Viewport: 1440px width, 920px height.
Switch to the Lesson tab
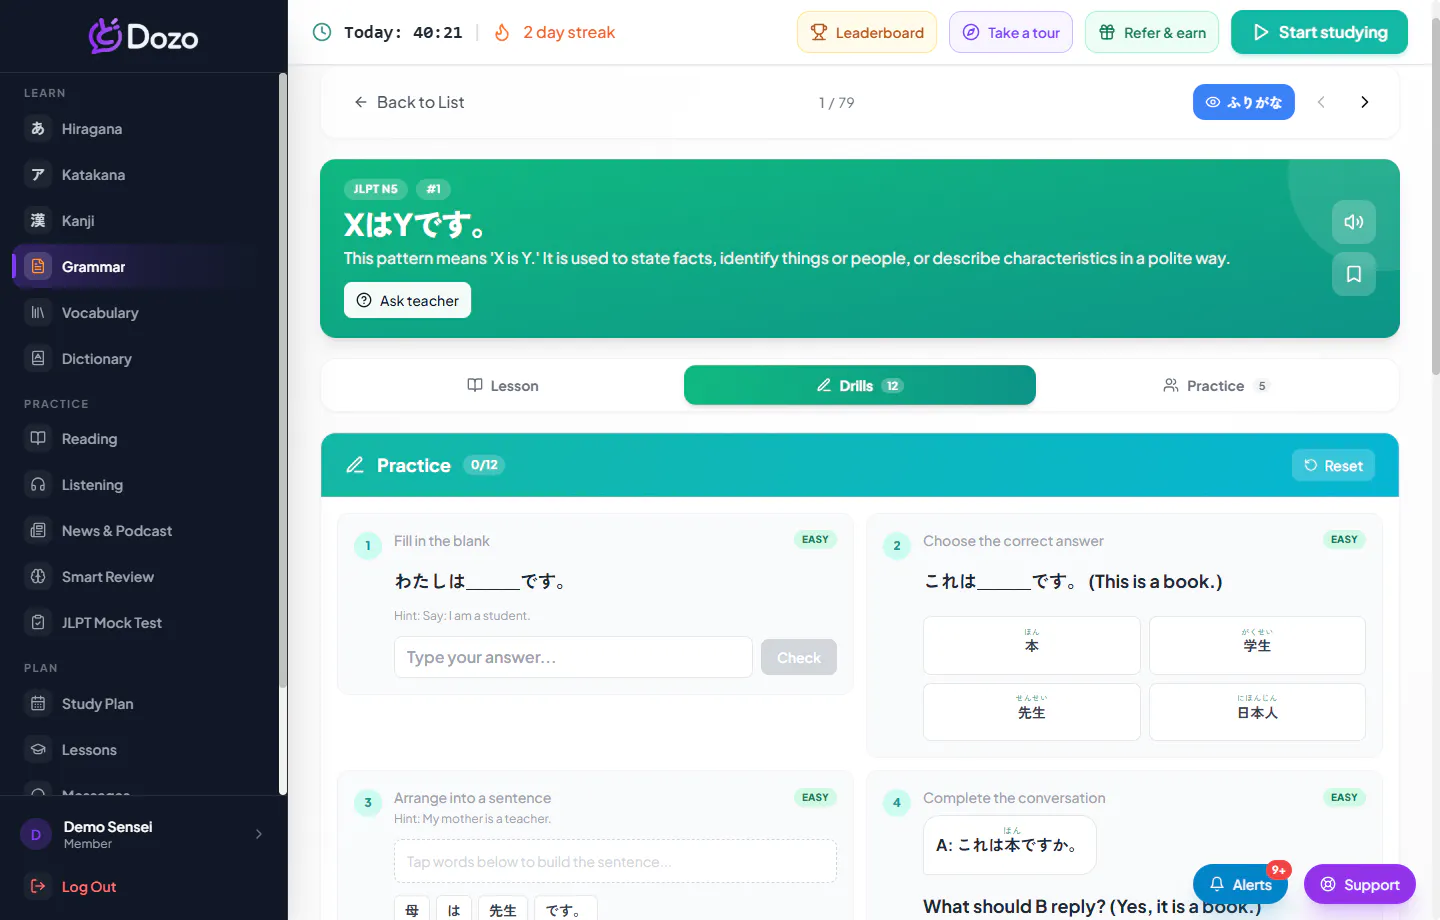503,385
